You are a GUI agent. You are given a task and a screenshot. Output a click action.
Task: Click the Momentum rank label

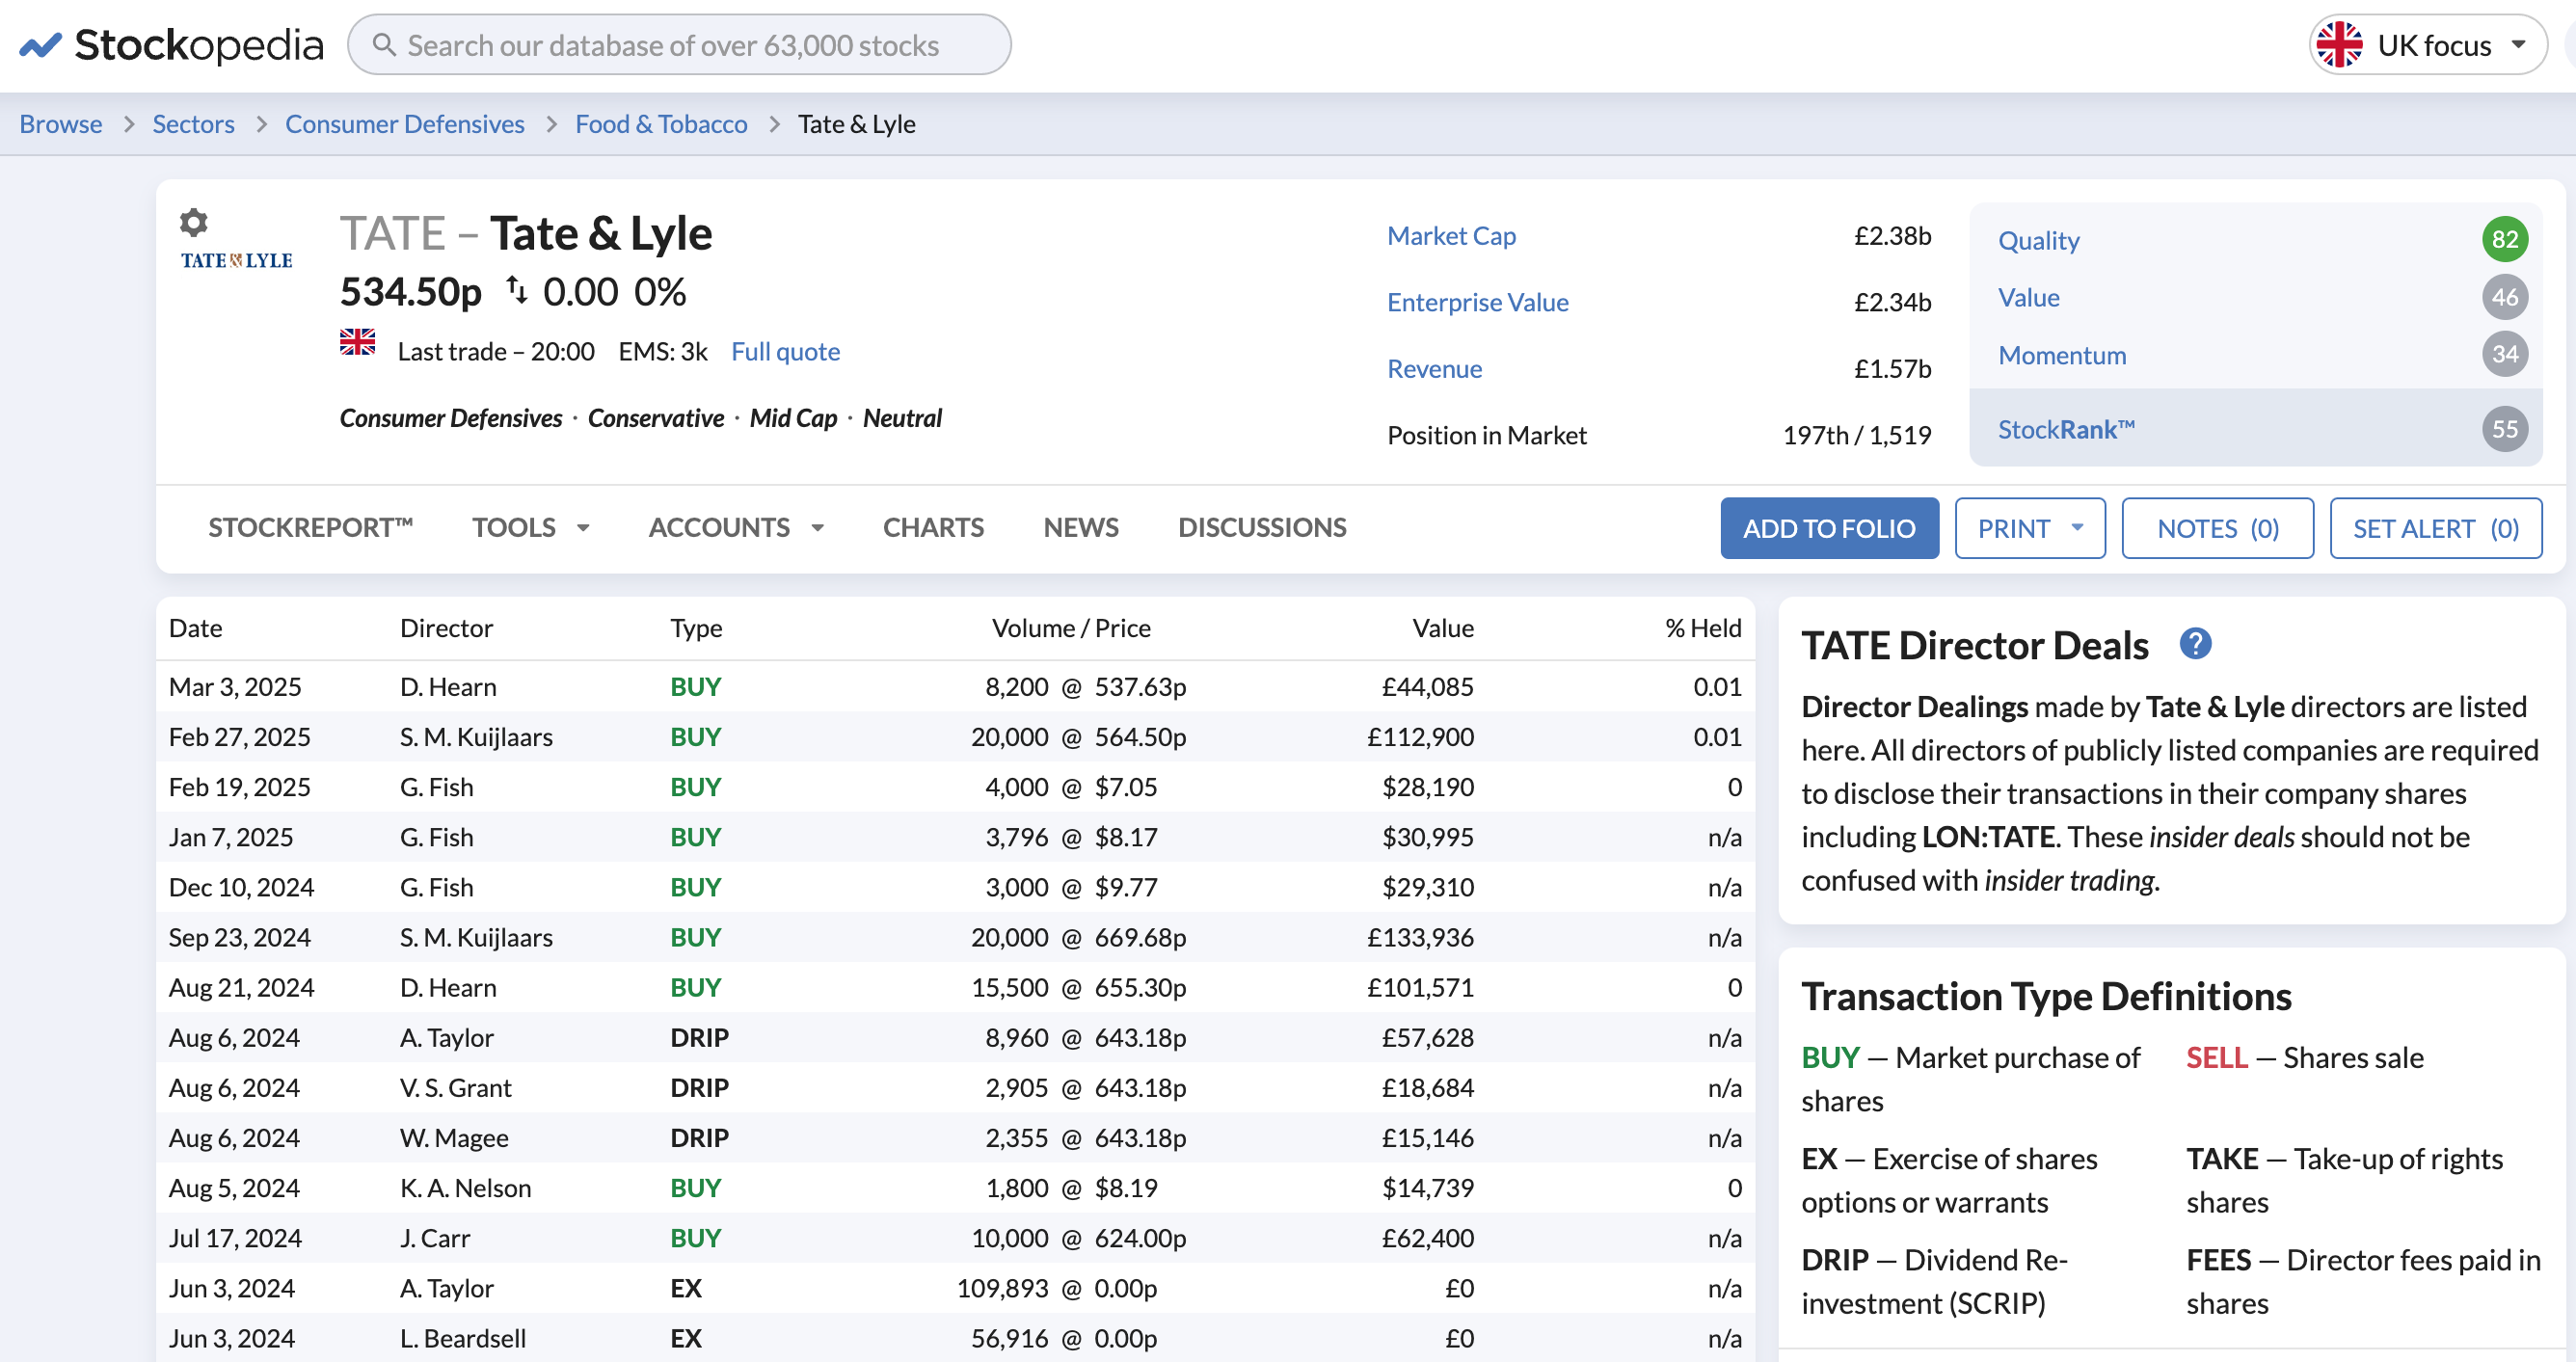pos(2061,355)
